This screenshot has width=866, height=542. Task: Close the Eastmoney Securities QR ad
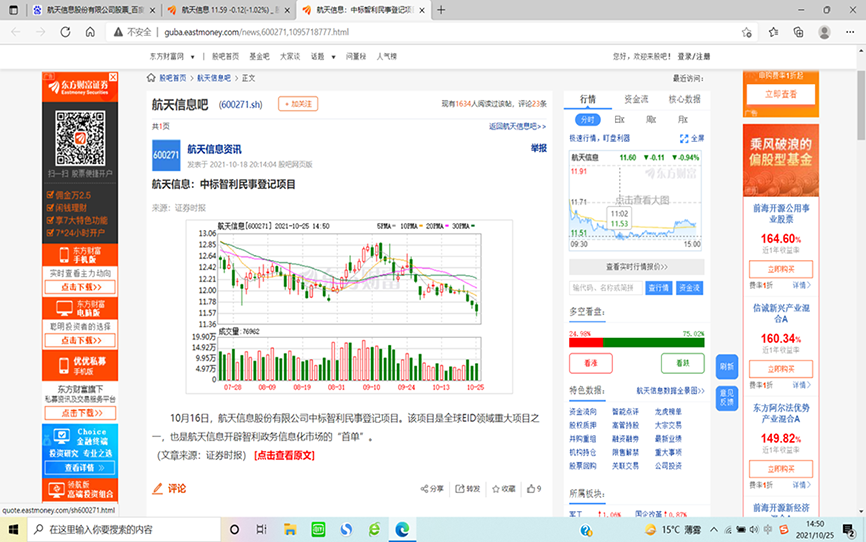113,77
